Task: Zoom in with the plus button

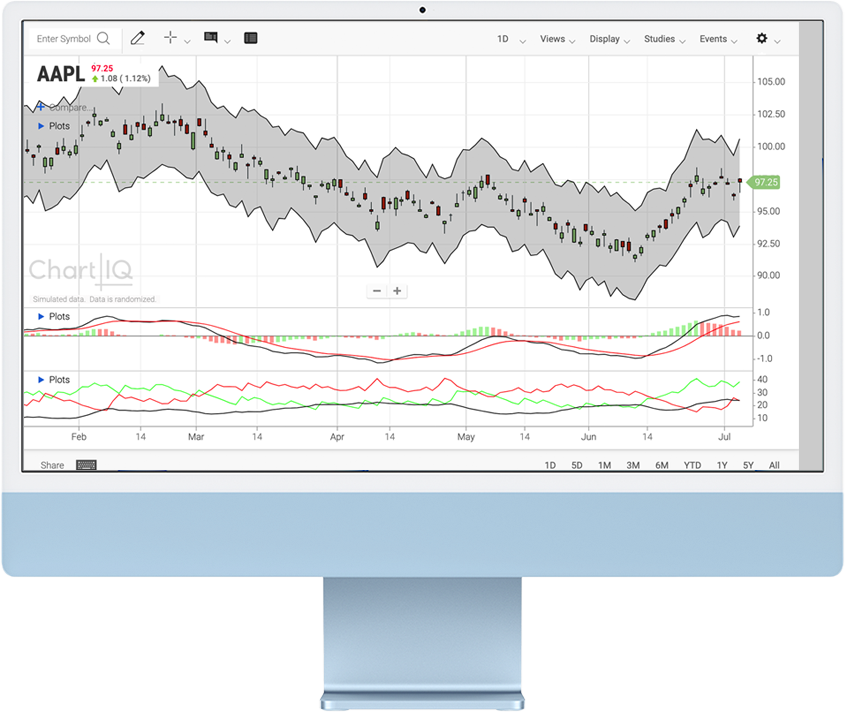Action: (x=397, y=290)
